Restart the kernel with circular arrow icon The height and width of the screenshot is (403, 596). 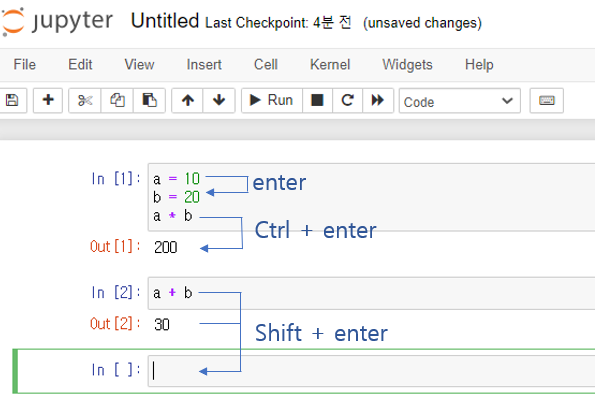pos(347,100)
